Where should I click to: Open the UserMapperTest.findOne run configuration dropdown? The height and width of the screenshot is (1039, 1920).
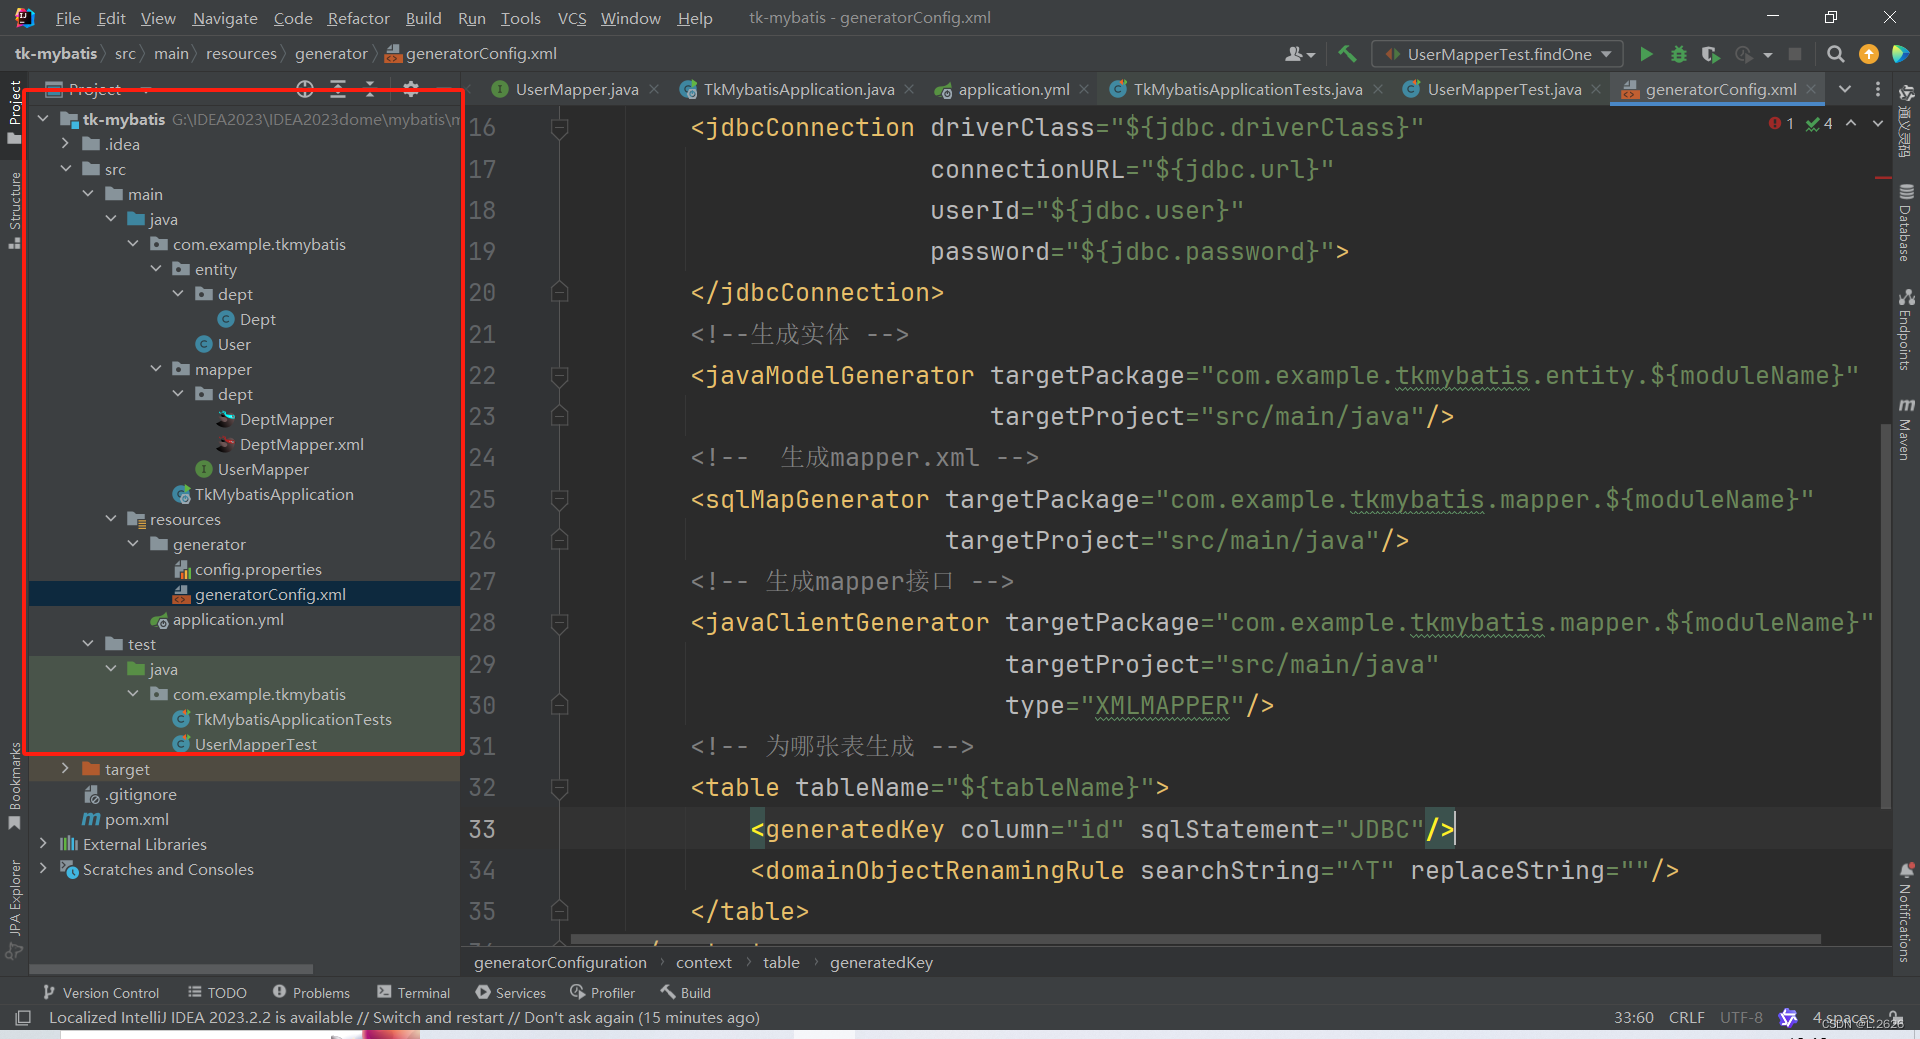click(1497, 54)
